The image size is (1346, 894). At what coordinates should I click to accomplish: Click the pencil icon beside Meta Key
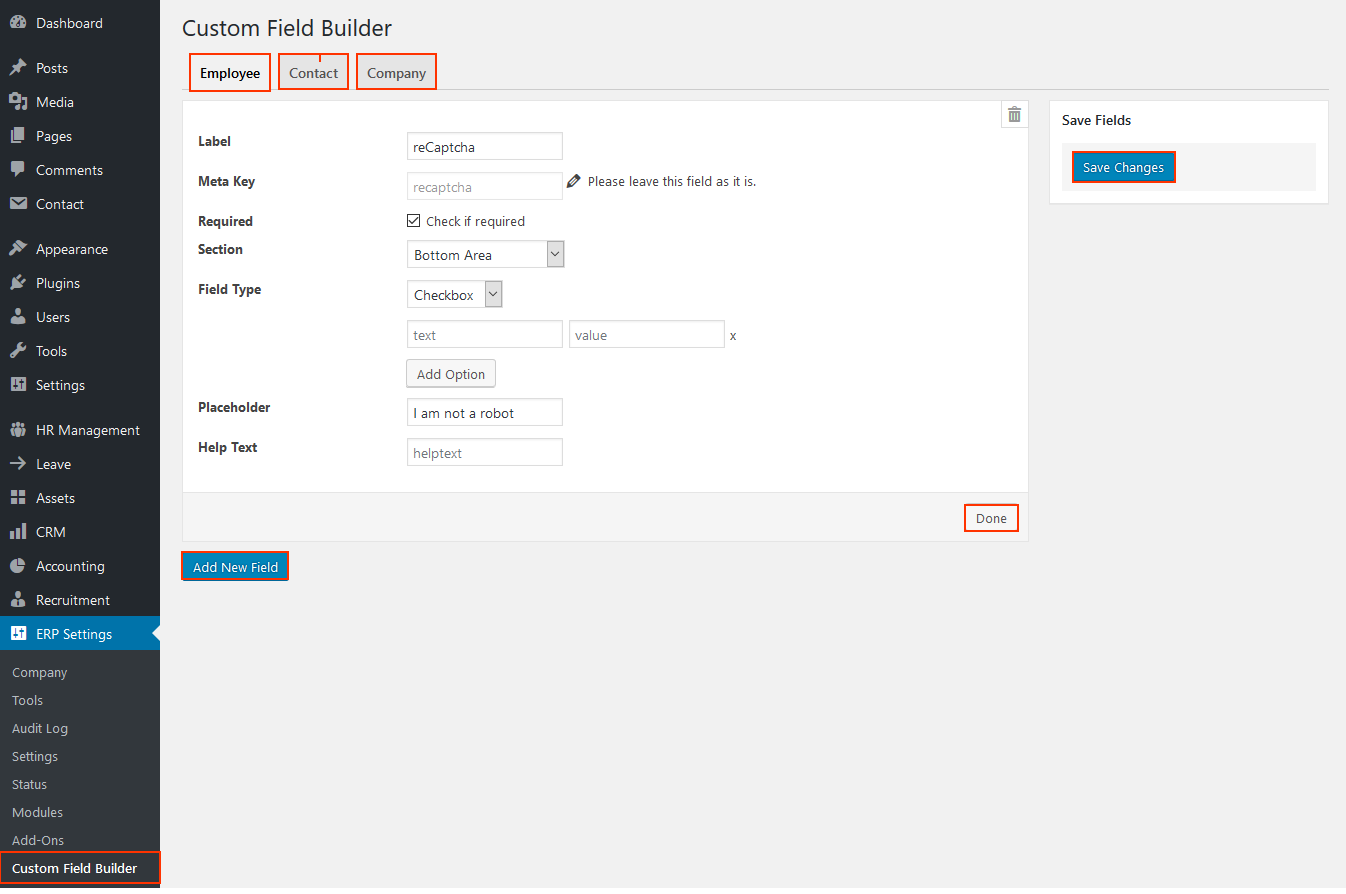tap(573, 180)
